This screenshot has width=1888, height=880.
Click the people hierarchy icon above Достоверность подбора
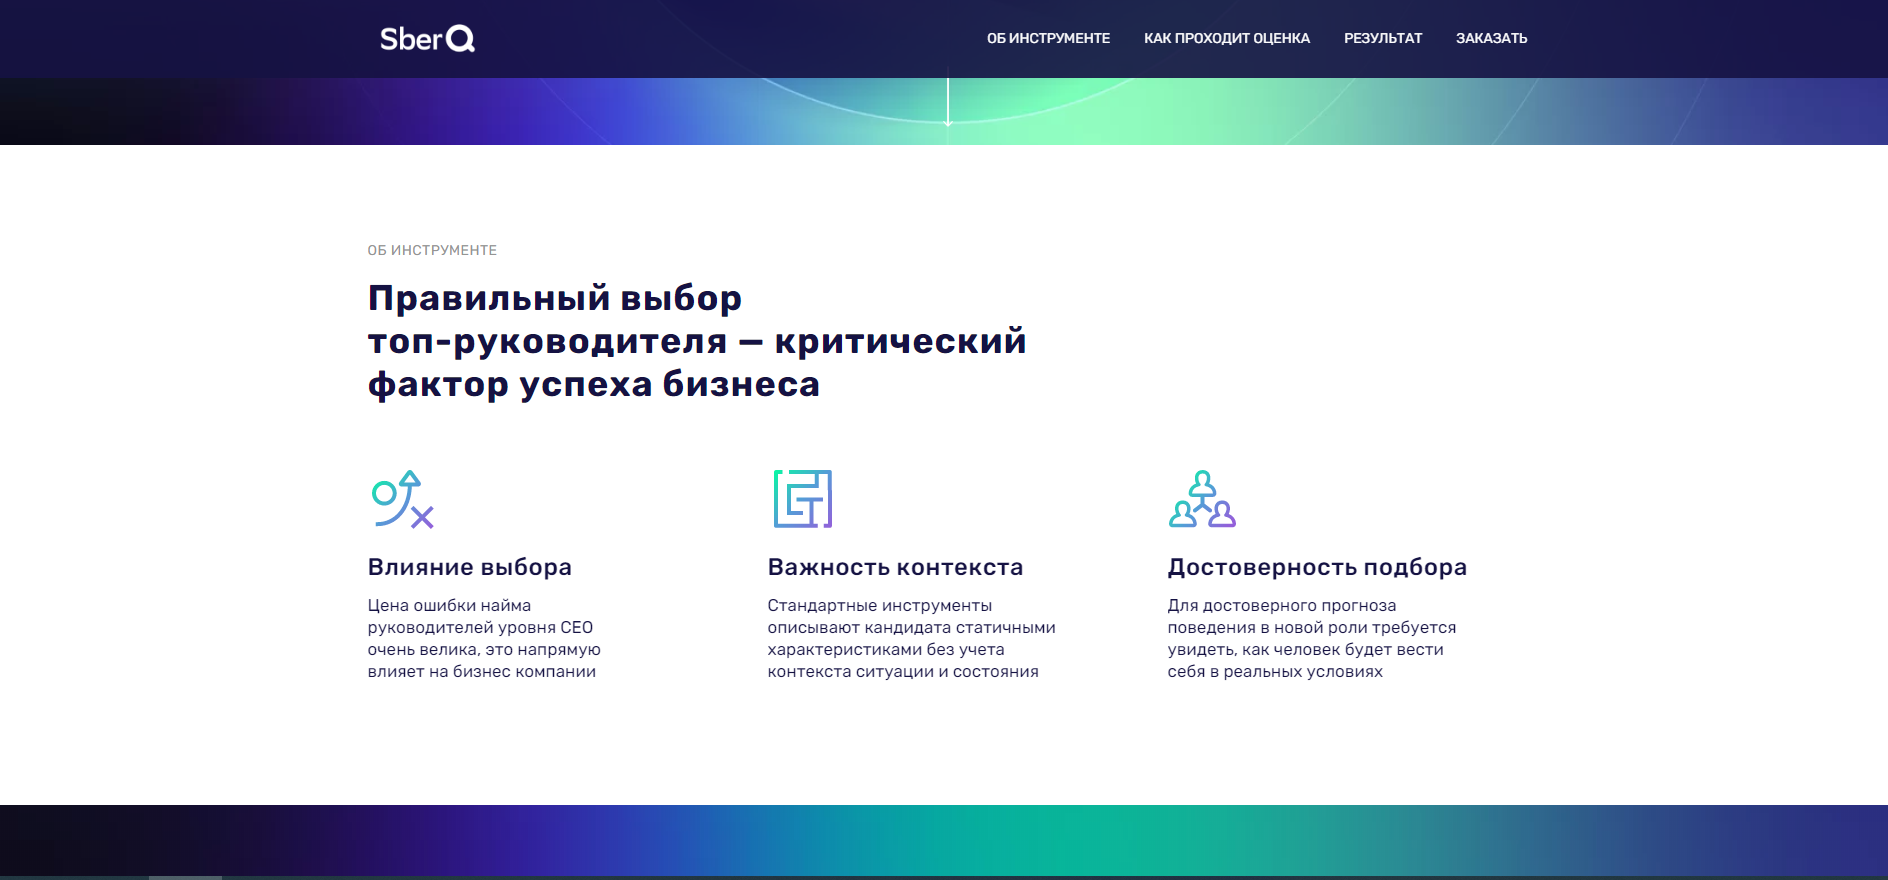click(x=1202, y=499)
